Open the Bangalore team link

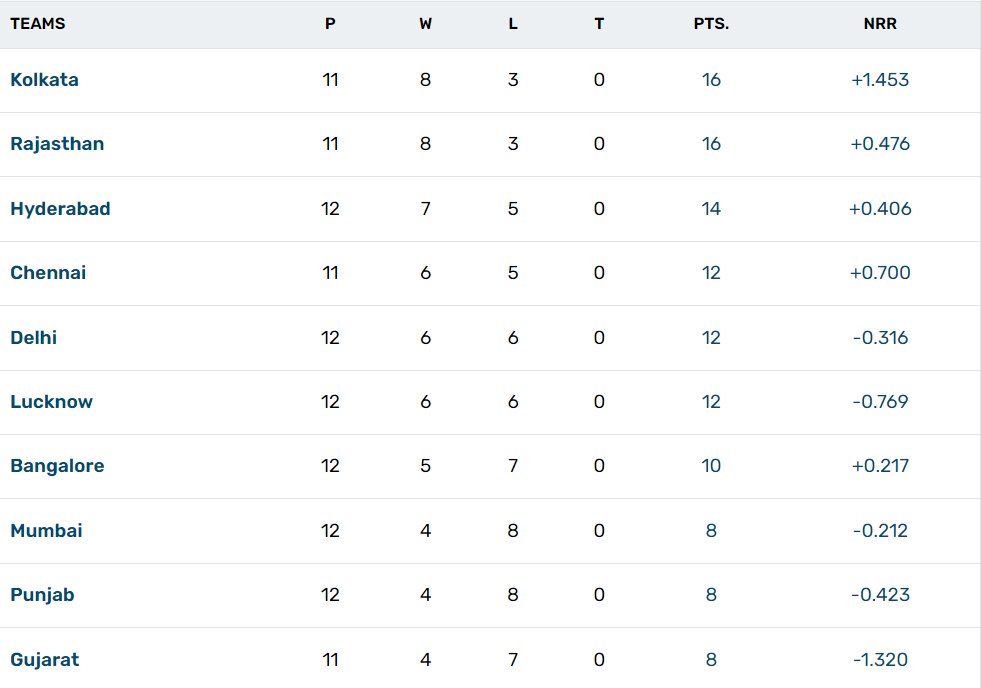pyautogui.click(x=57, y=466)
